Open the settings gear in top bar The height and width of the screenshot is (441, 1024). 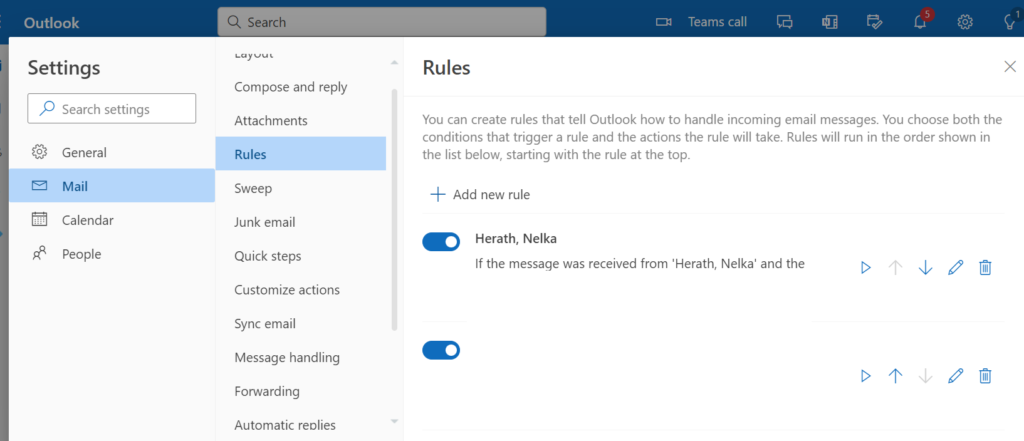(965, 22)
